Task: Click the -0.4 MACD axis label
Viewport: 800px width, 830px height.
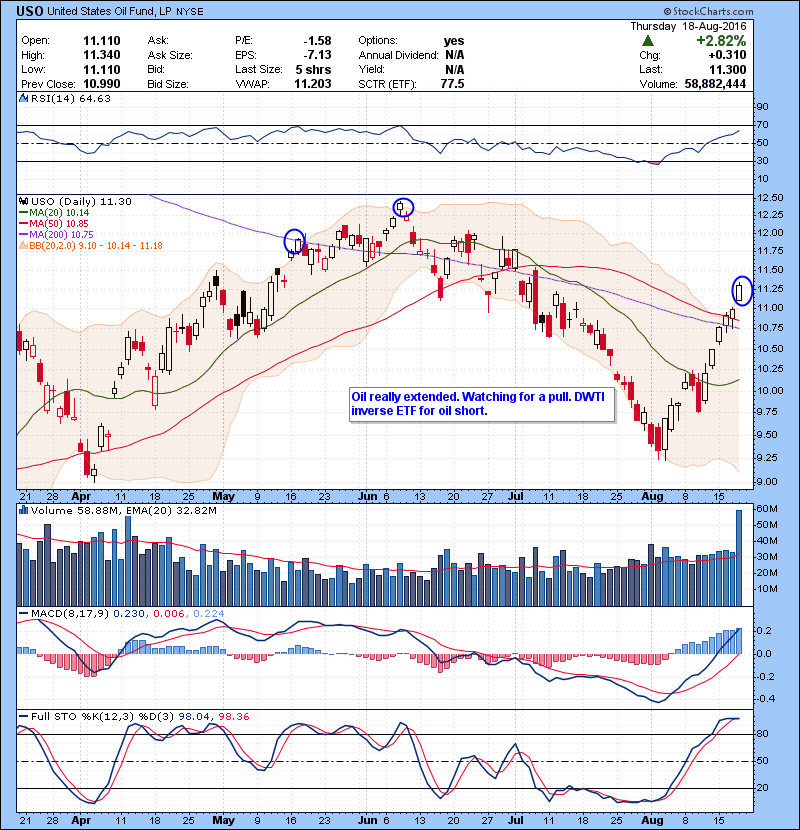Action: coord(767,699)
